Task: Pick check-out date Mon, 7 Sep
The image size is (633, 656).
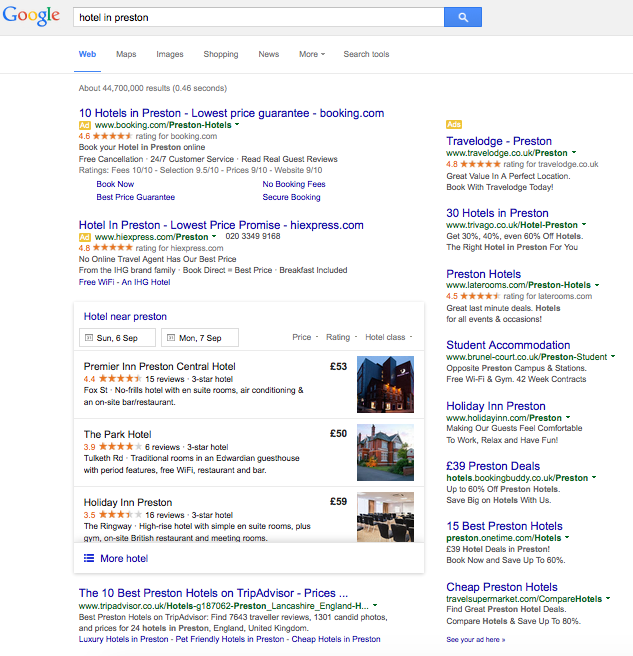Action: (x=200, y=338)
